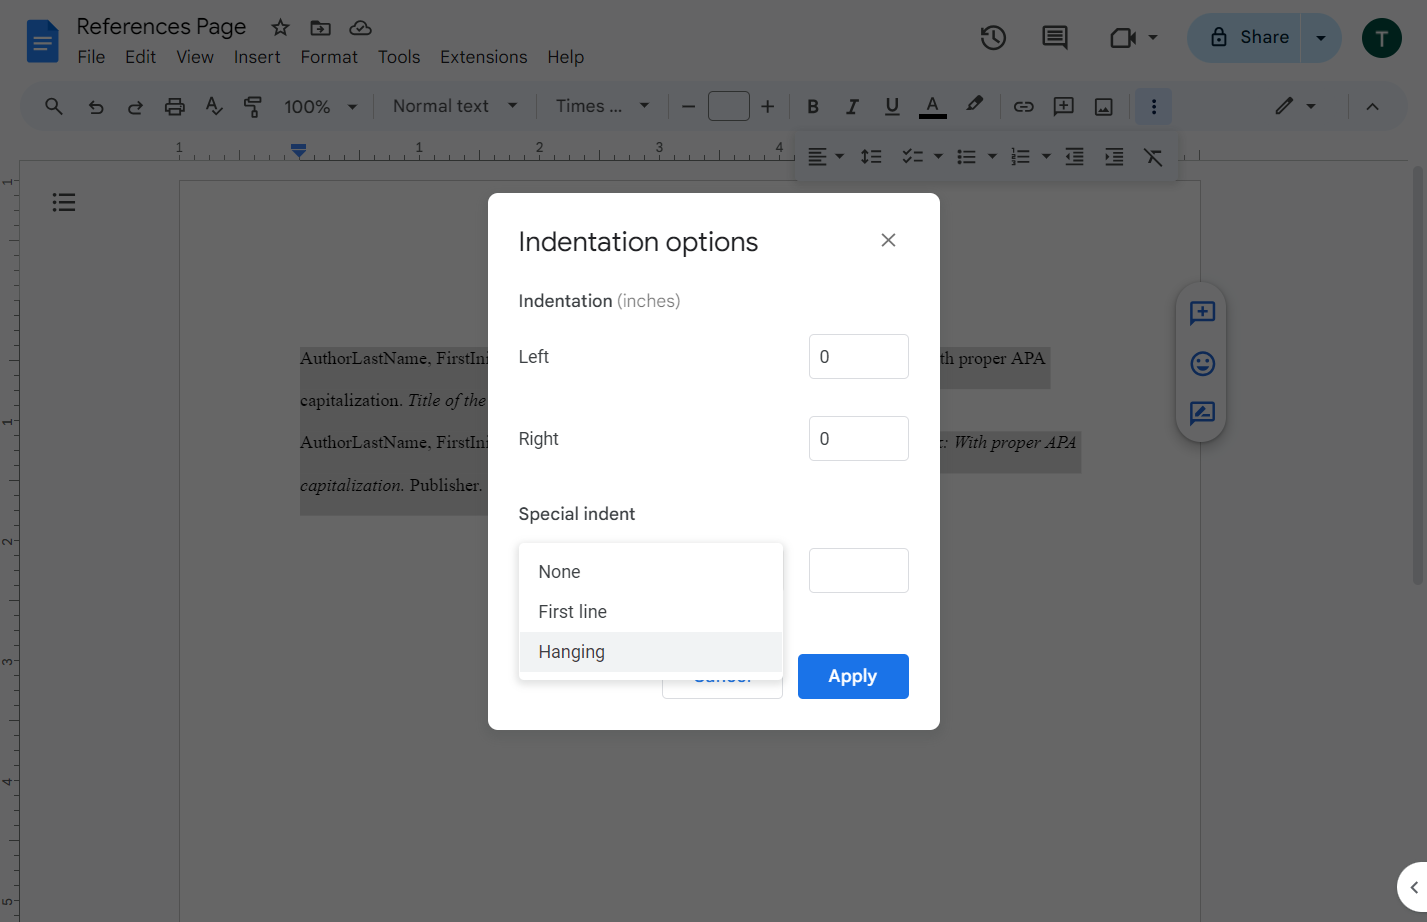
Task: Show document outline icon
Action: point(64,203)
